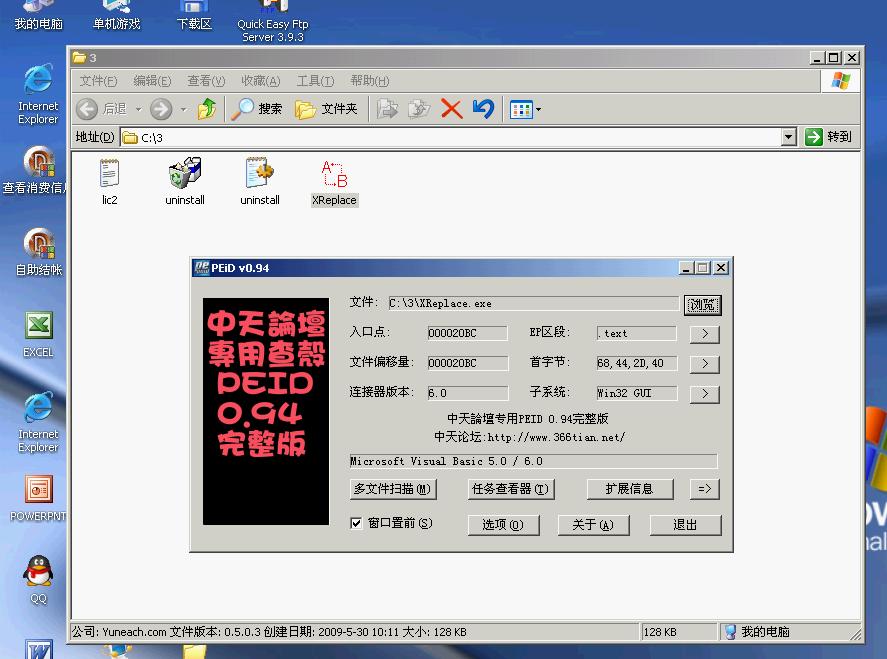Open the 工具 menu

click(313, 81)
